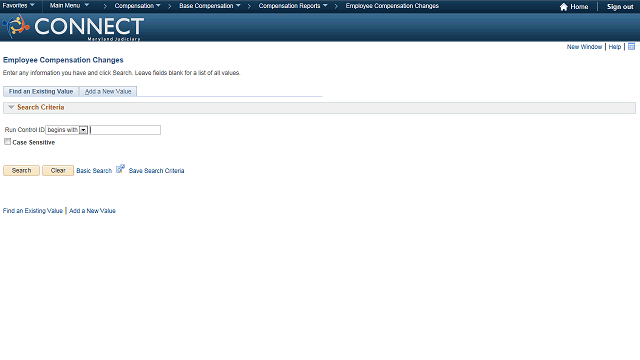Click the Home text link
This screenshot has height=360, width=640.
click(x=579, y=7)
